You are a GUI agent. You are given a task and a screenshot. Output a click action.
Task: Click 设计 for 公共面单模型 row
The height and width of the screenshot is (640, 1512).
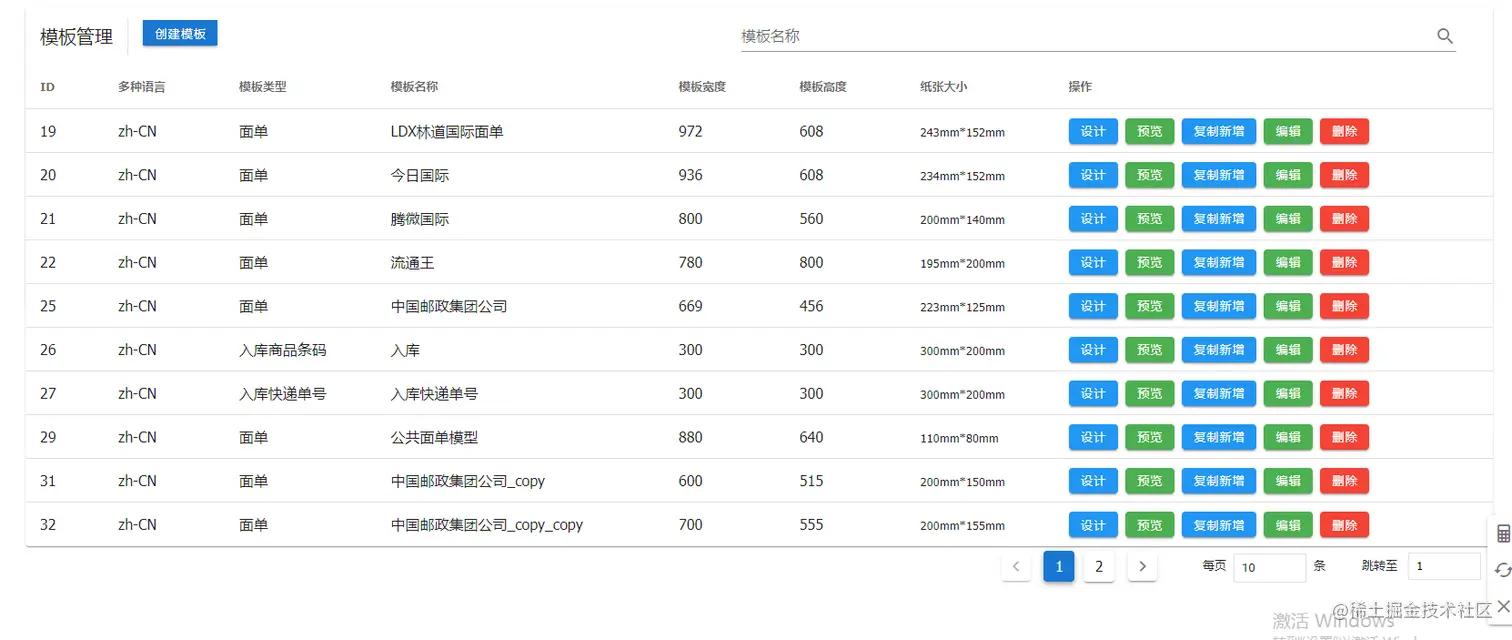[1093, 437]
